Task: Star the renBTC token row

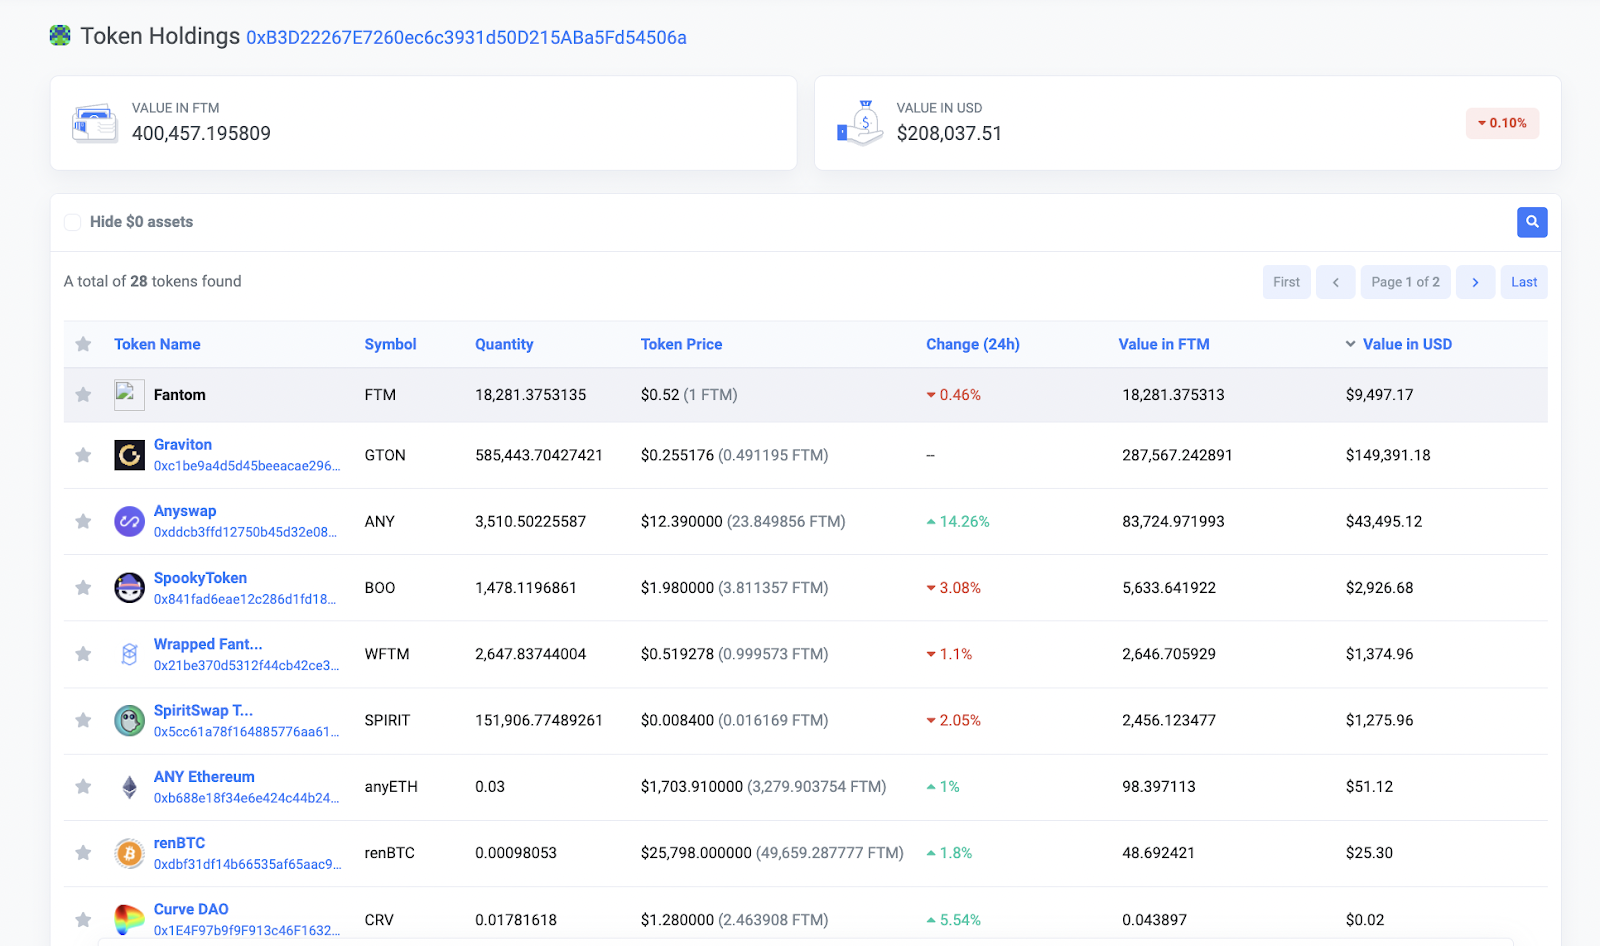Action: (x=83, y=853)
